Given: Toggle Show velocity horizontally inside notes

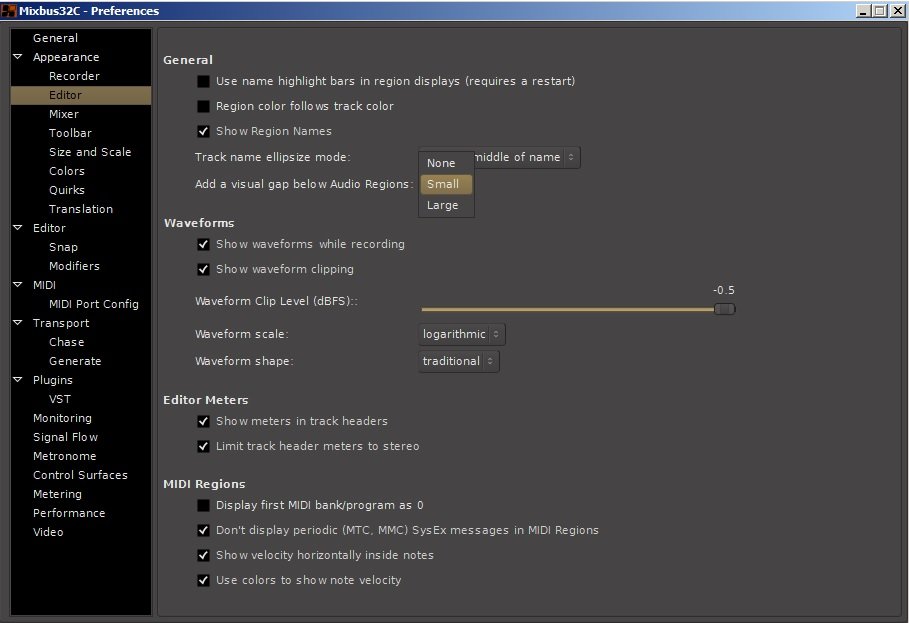Looking at the screenshot, I should tap(203, 555).
